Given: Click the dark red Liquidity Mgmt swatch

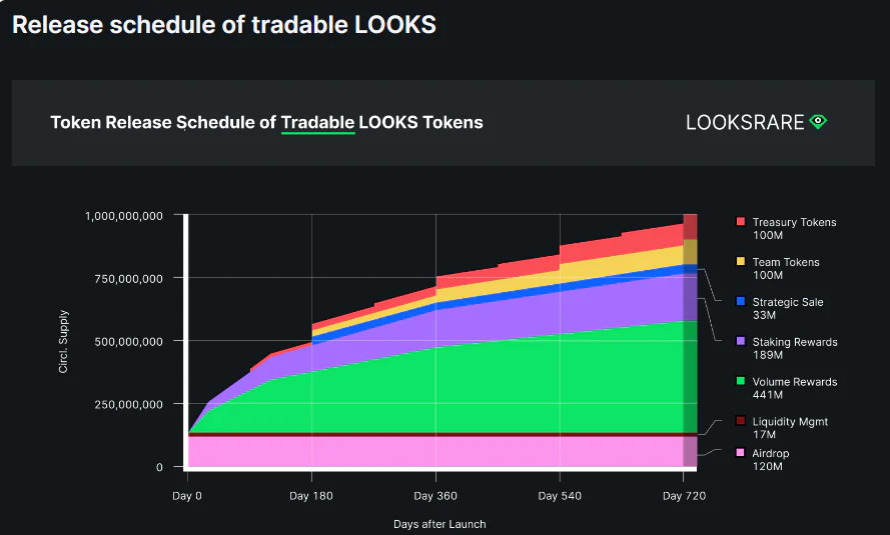Looking at the screenshot, I should [740, 421].
